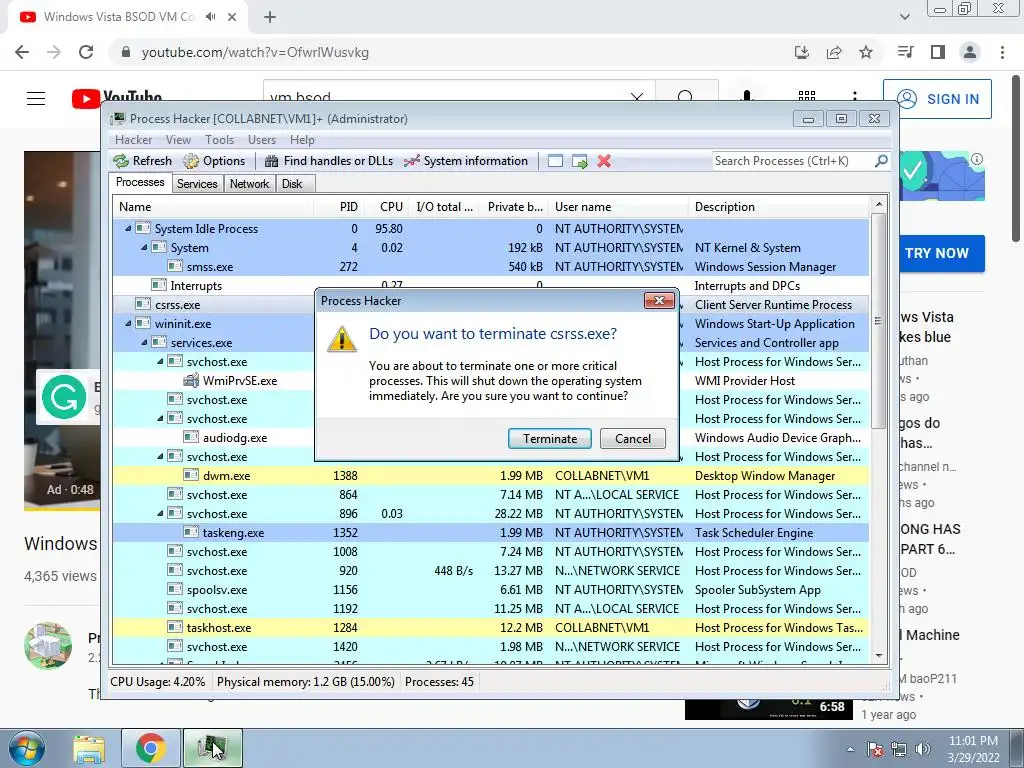Toggle Chrome side panel icon
This screenshot has width=1024, height=768.
tap(938, 52)
